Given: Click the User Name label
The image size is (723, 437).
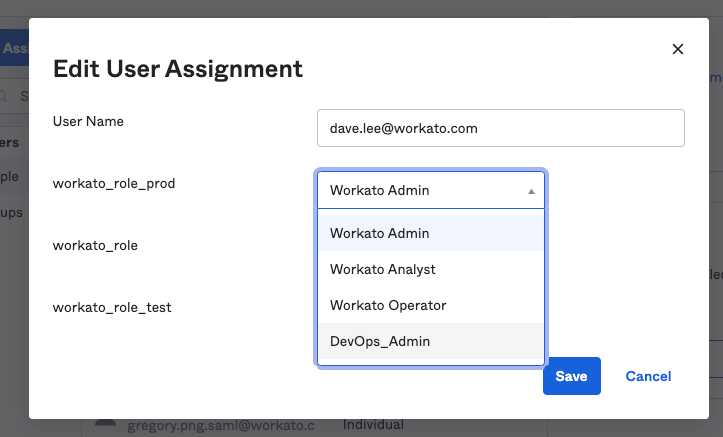Looking at the screenshot, I should point(87,121).
